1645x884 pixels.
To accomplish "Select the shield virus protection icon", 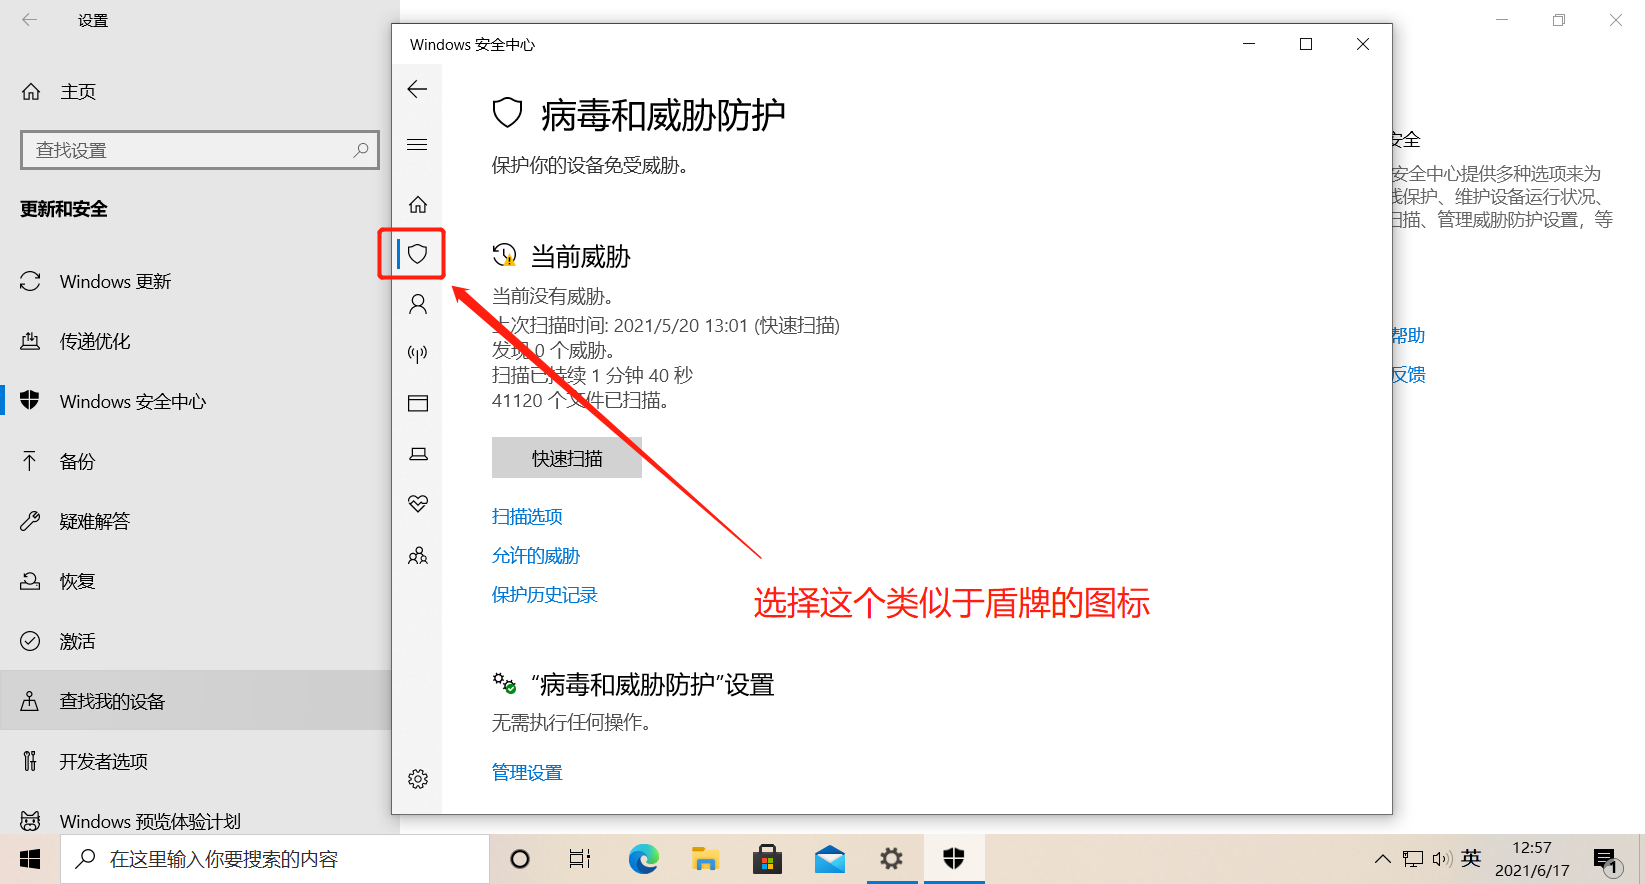I will [x=418, y=254].
